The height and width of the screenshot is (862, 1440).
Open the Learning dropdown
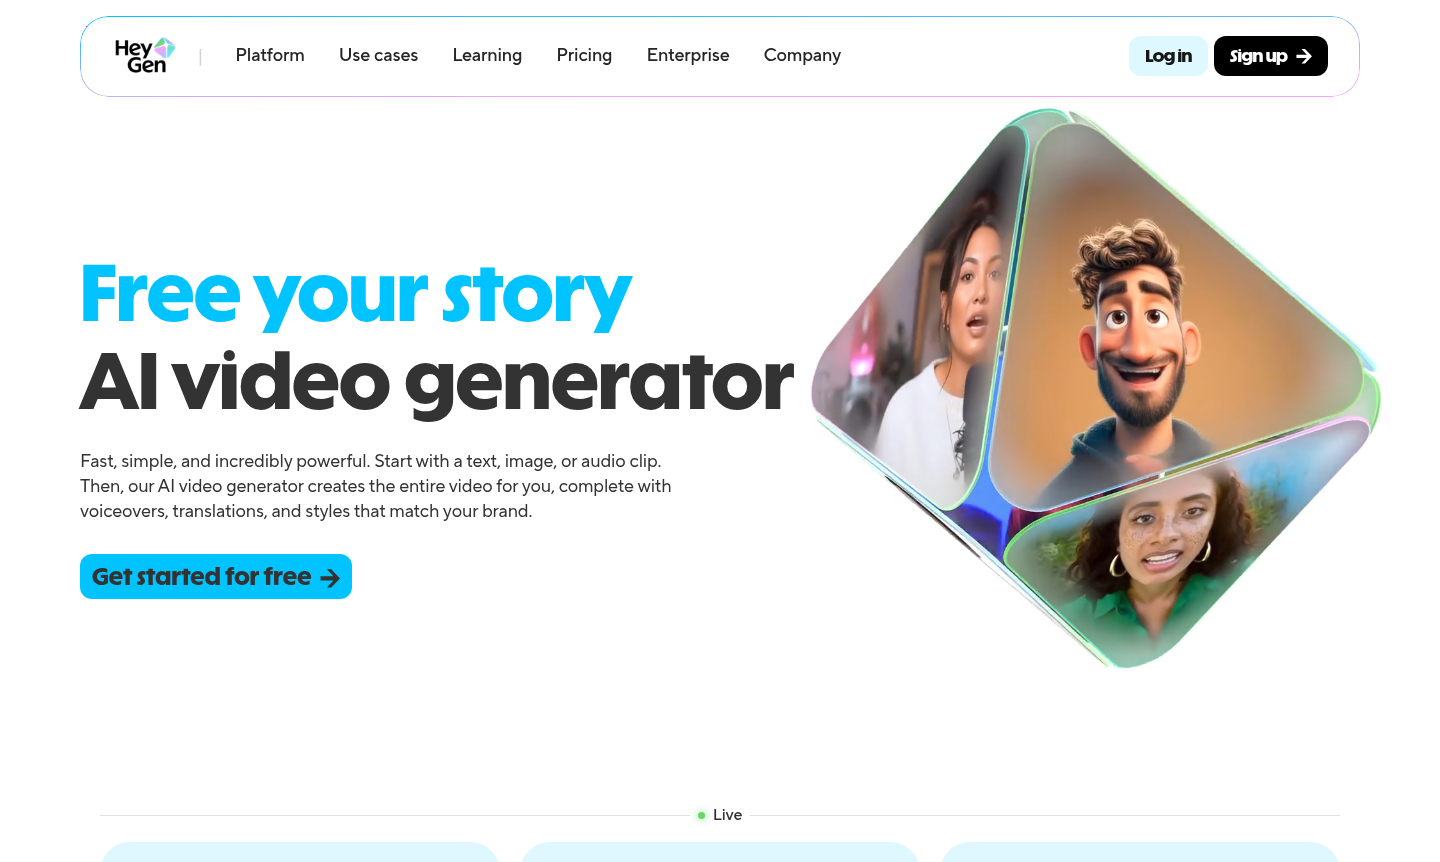point(487,55)
